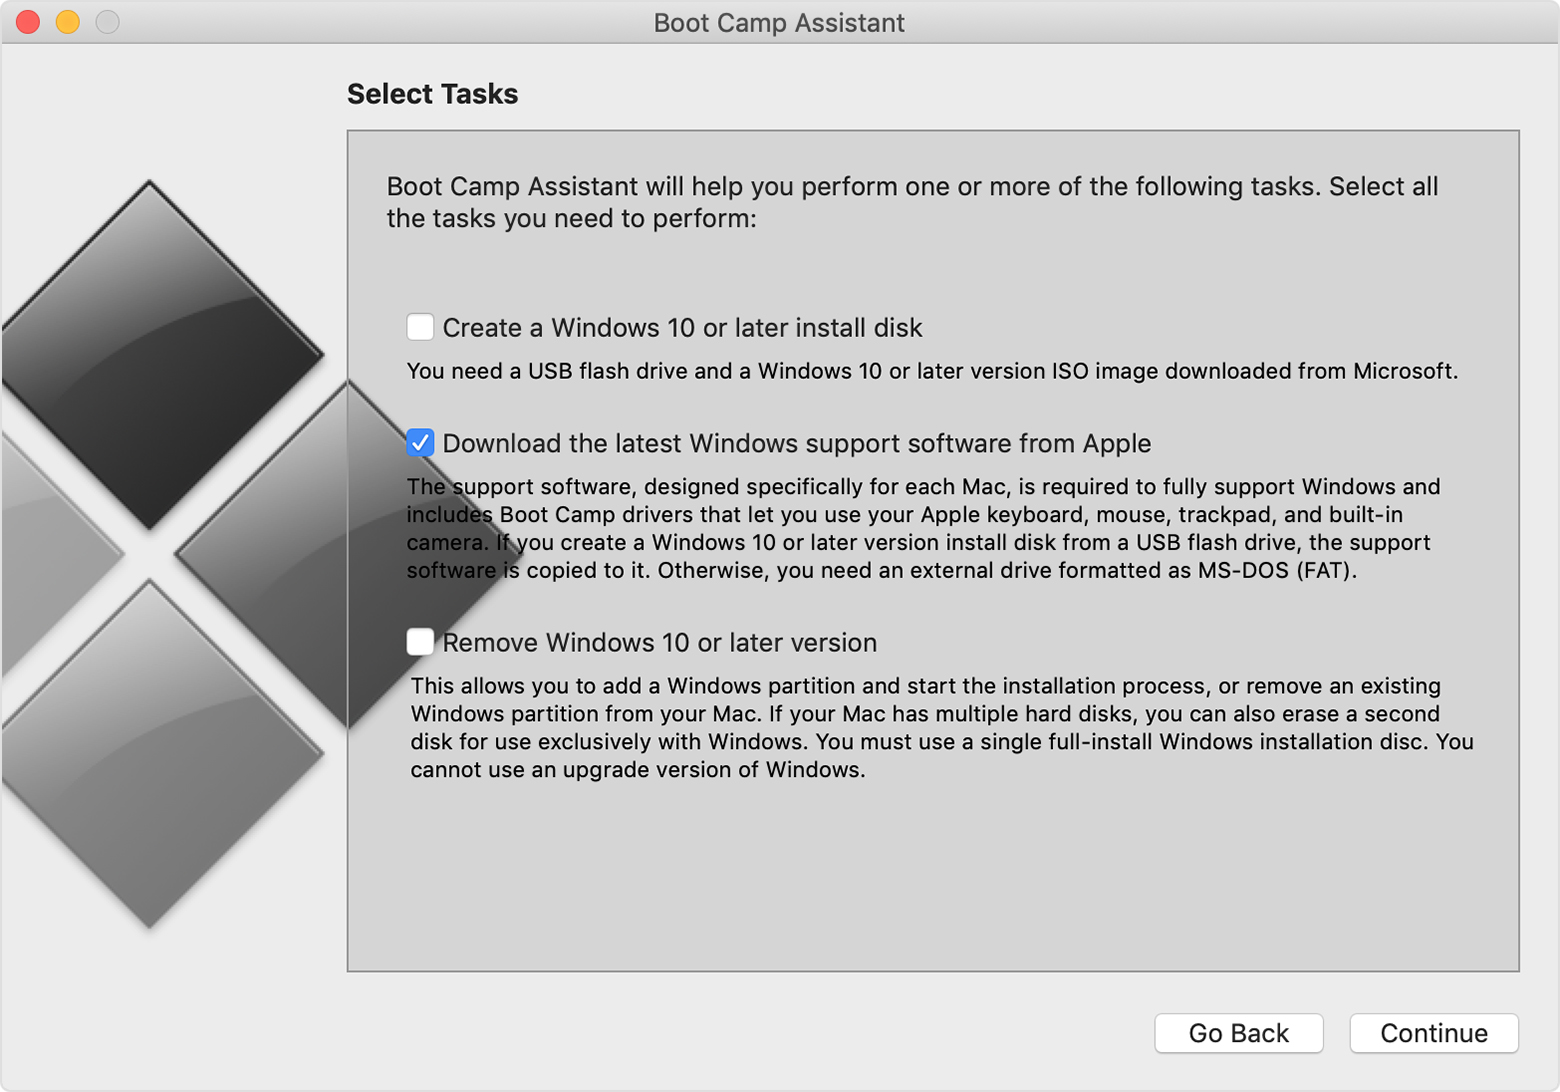Click the Windows partition description paragraph

click(x=942, y=727)
